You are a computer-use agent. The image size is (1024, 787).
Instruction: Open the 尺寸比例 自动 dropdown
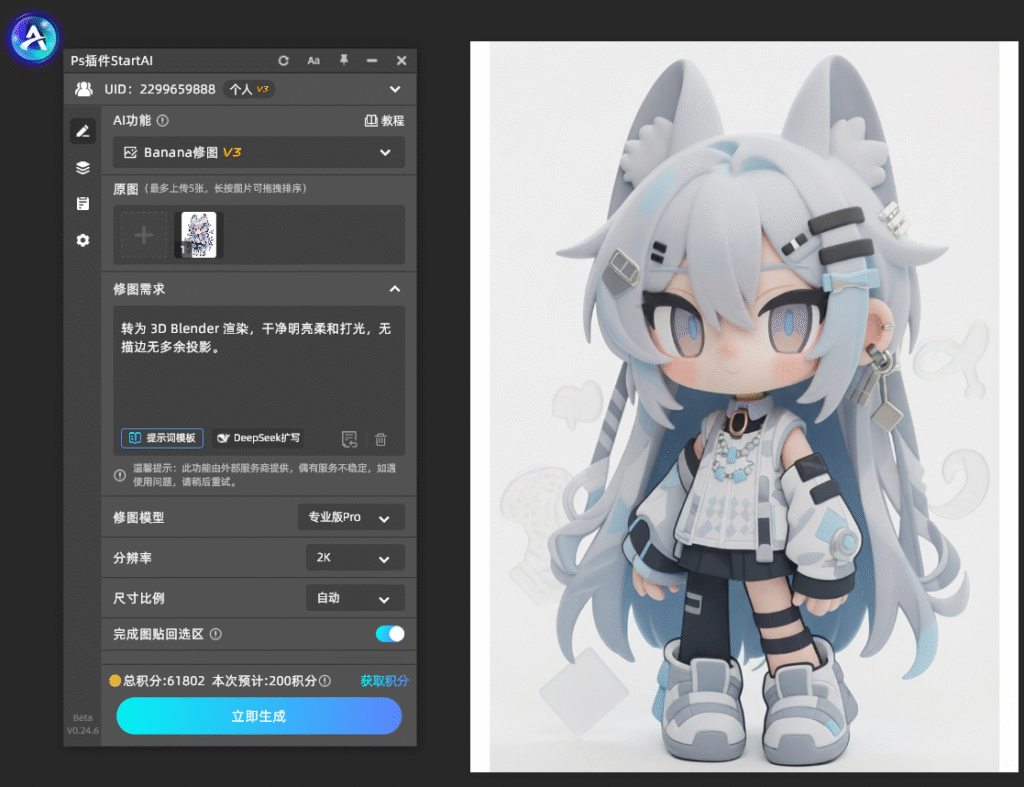[x=355, y=598]
